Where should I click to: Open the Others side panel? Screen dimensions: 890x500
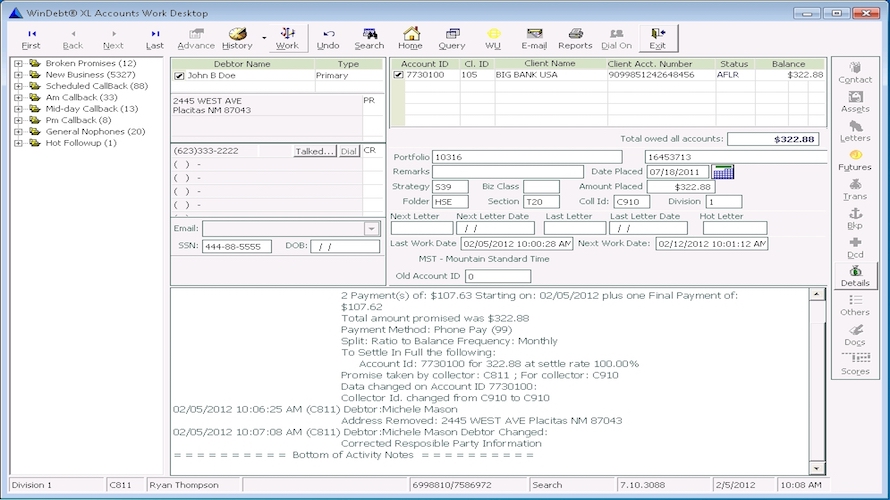coord(855,305)
